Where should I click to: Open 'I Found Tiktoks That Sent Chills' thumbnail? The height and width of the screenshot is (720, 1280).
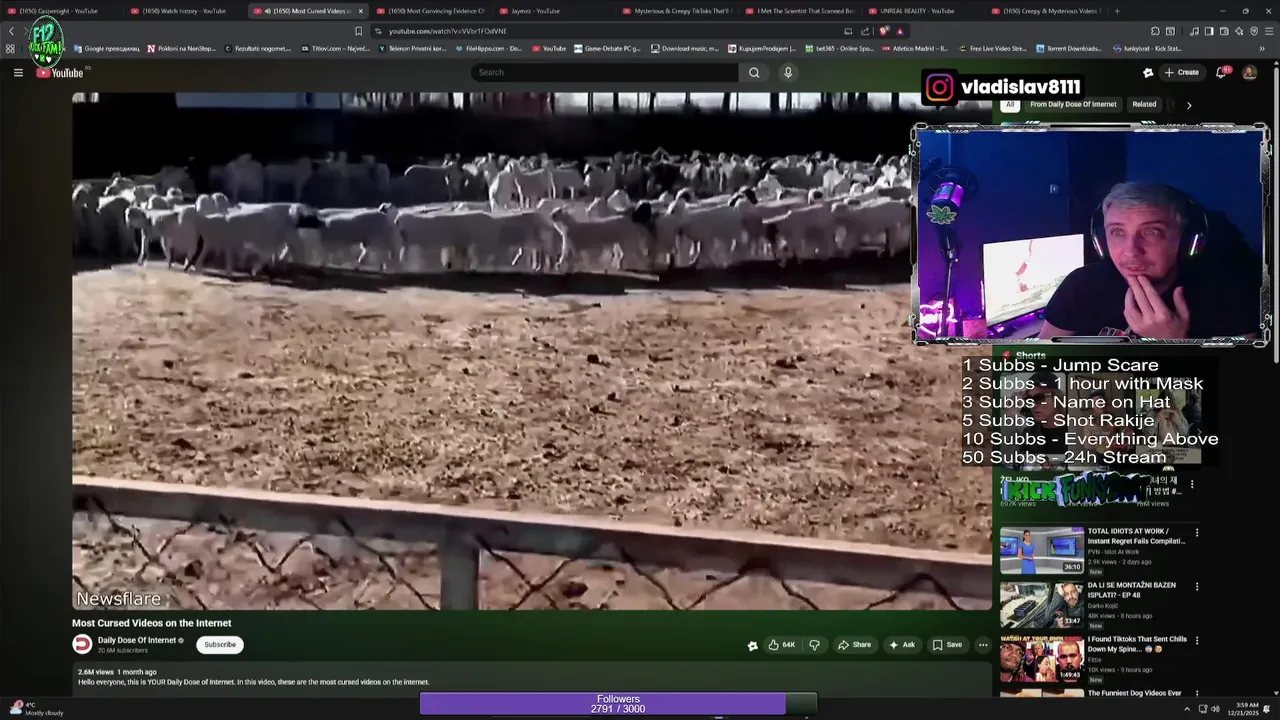tap(1041, 658)
